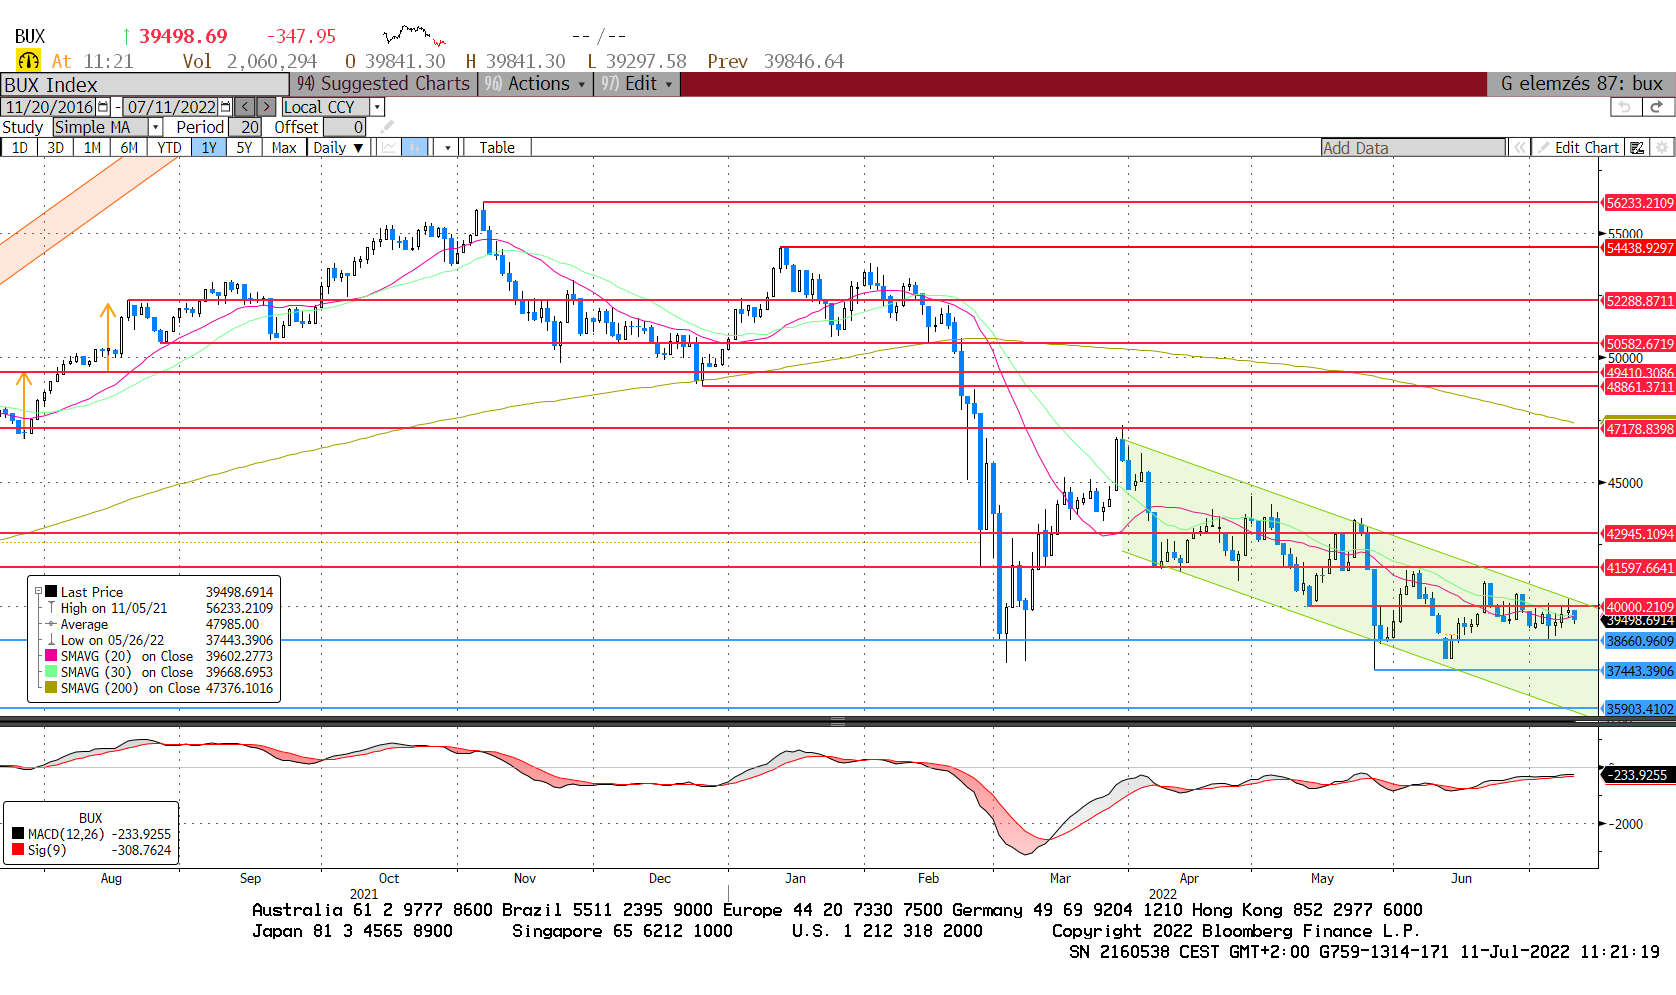Open the start date calendar picker
Screen dimensions: 1676x995
click(102, 107)
